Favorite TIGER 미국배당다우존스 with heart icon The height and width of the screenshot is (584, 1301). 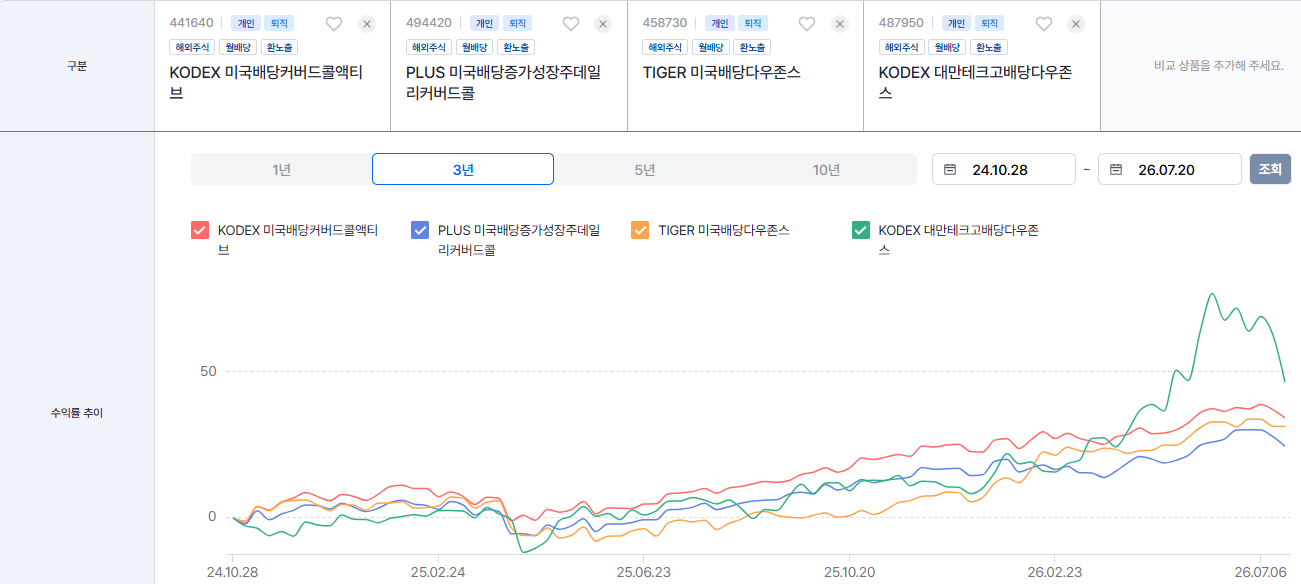tap(807, 24)
